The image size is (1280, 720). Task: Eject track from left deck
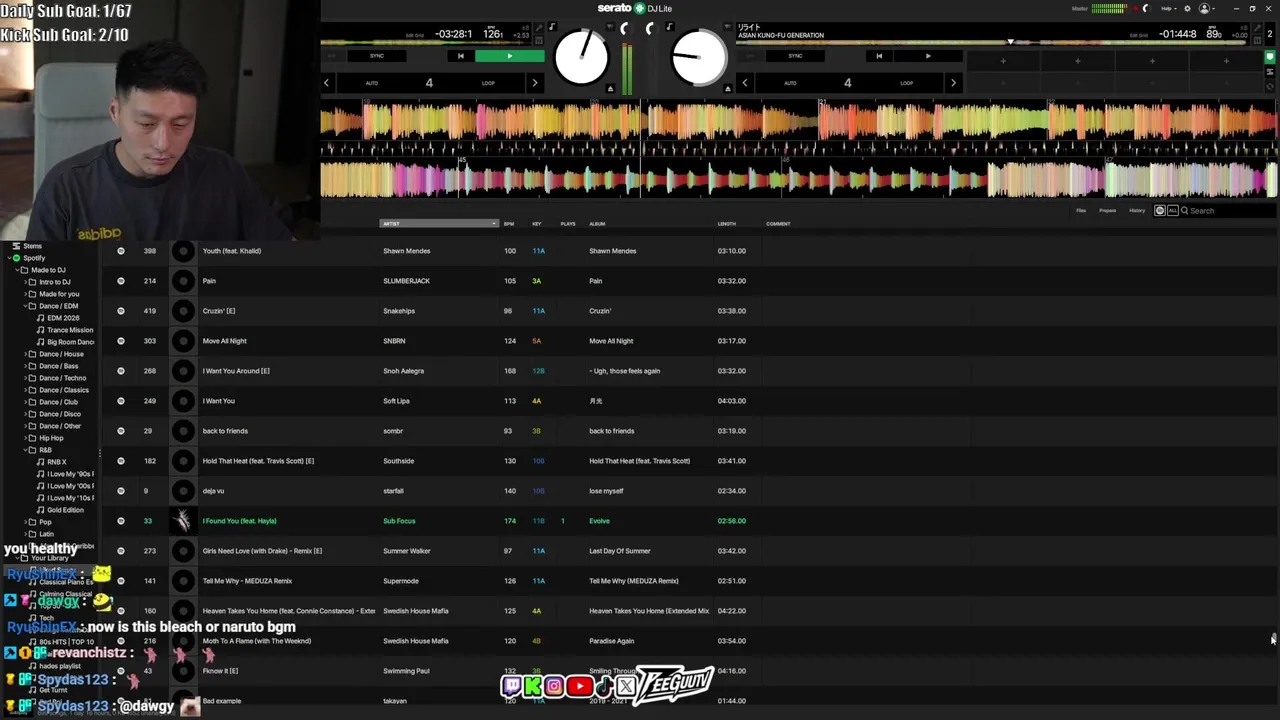[x=612, y=89]
